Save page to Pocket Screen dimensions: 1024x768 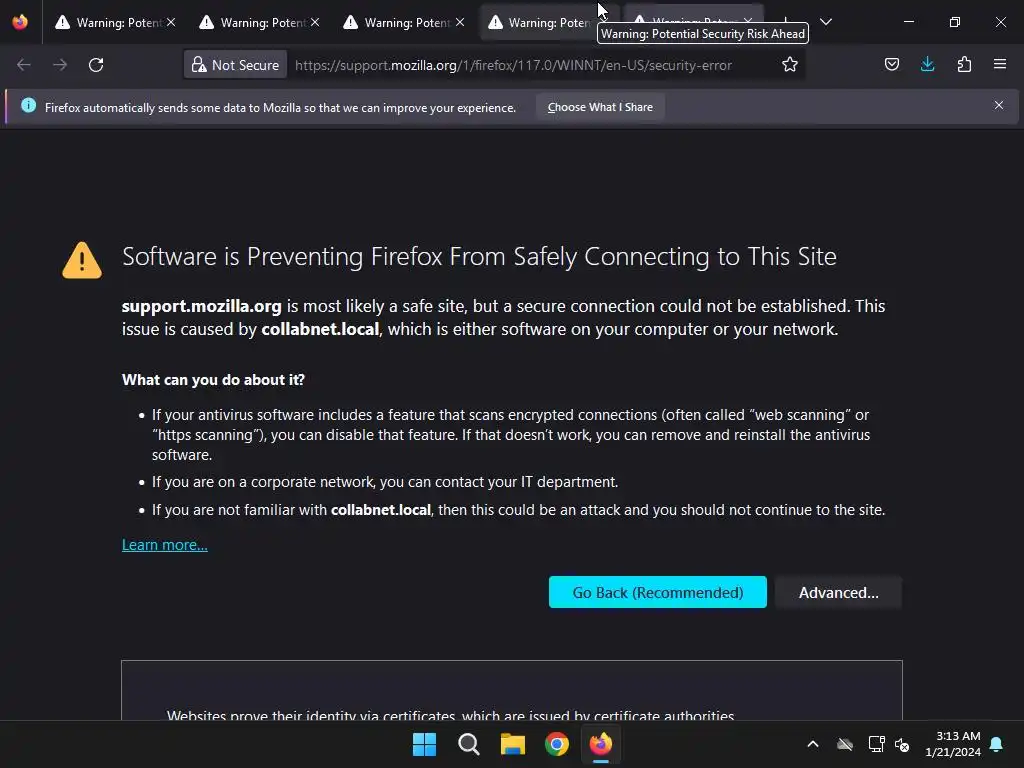[x=891, y=64]
